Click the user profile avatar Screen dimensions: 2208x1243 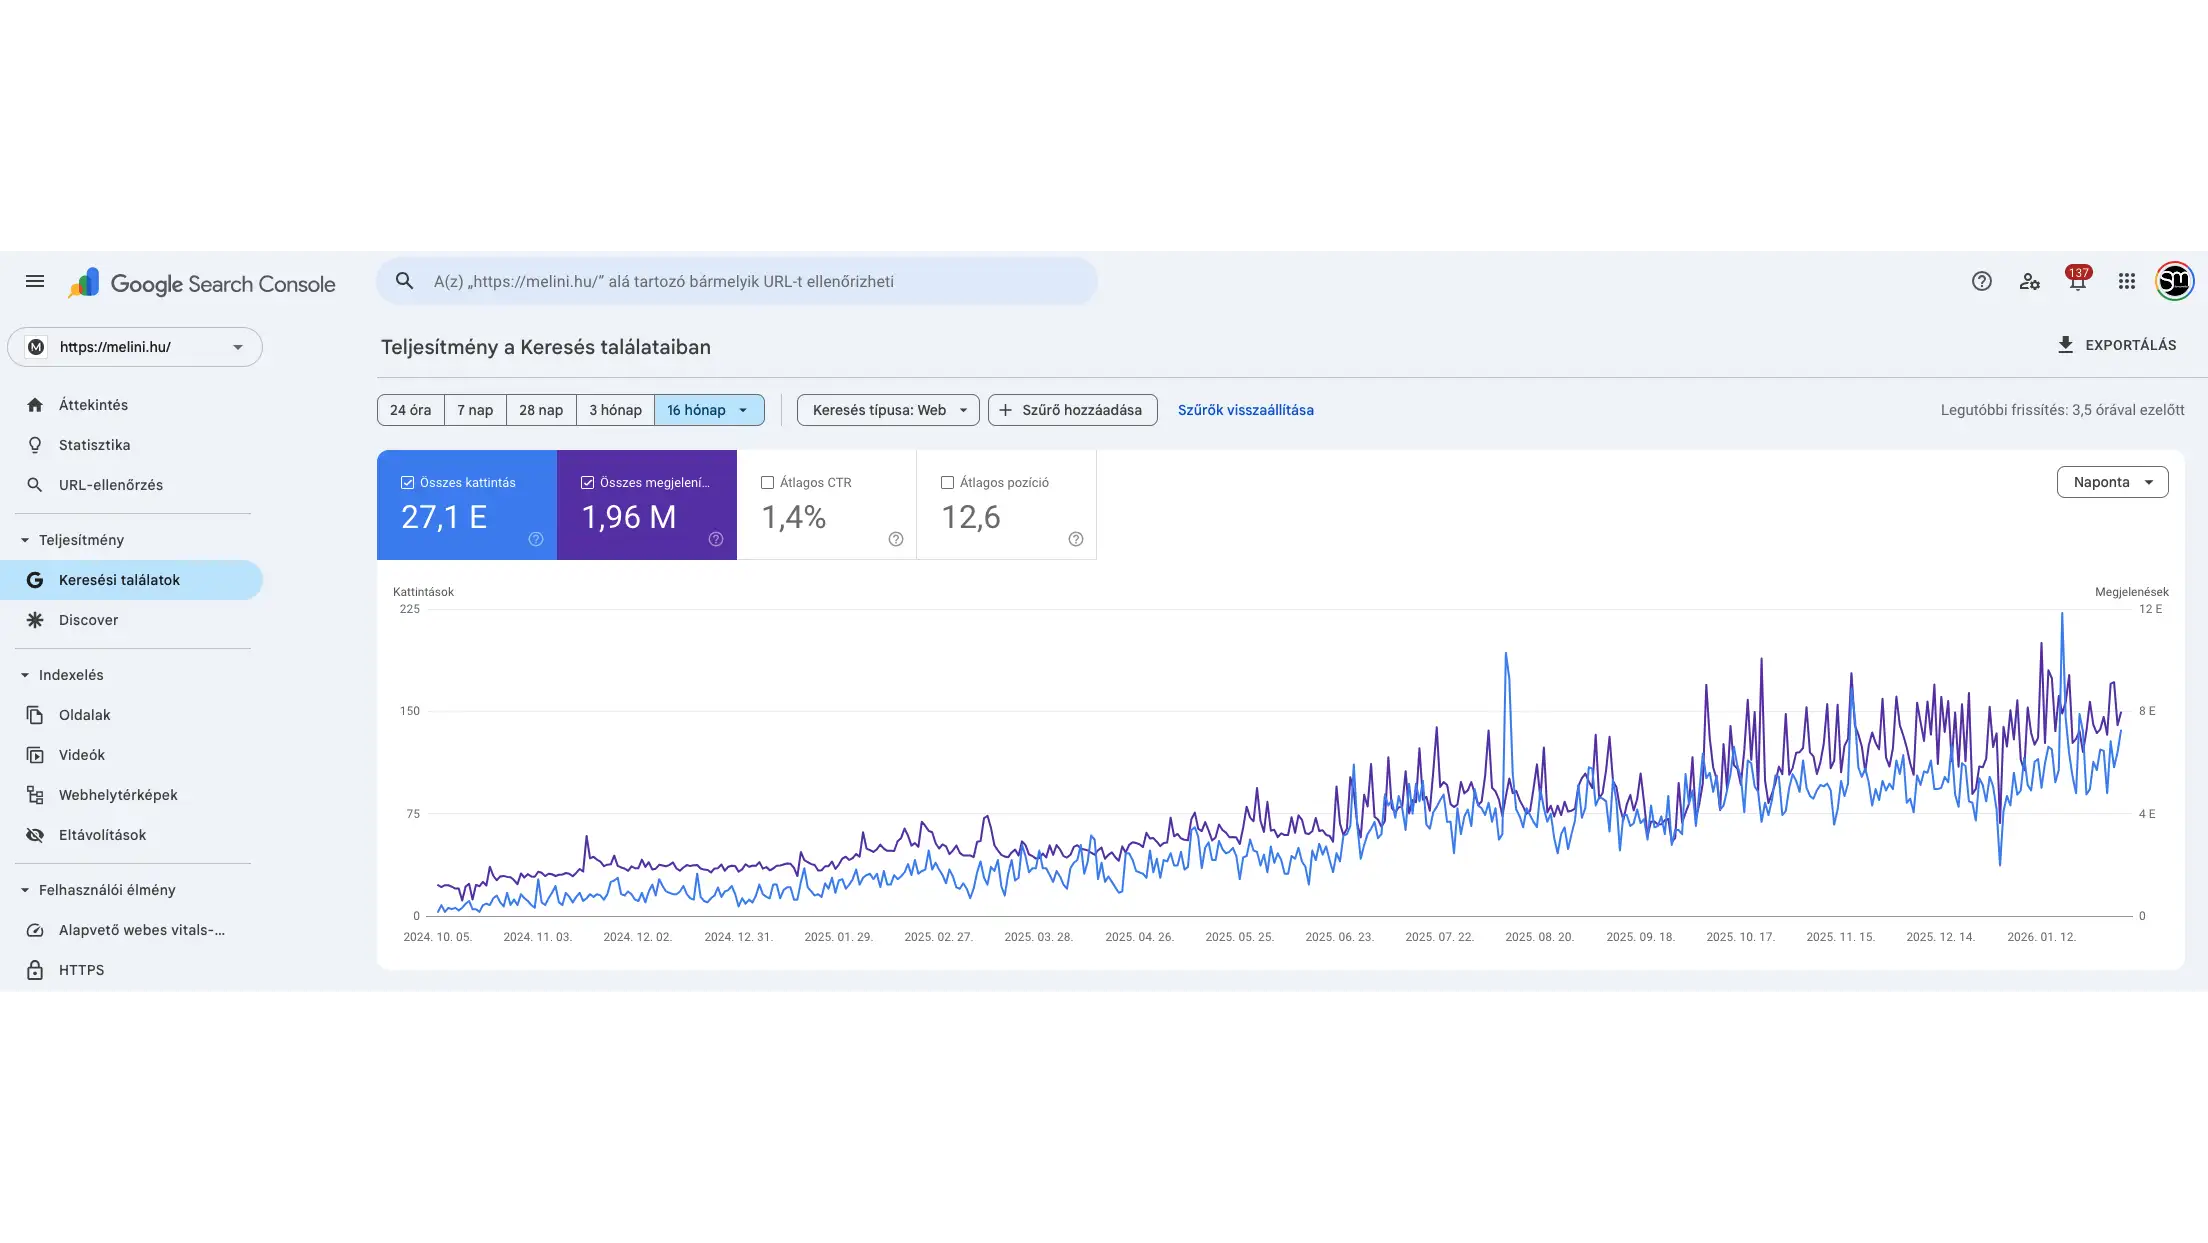(2174, 281)
